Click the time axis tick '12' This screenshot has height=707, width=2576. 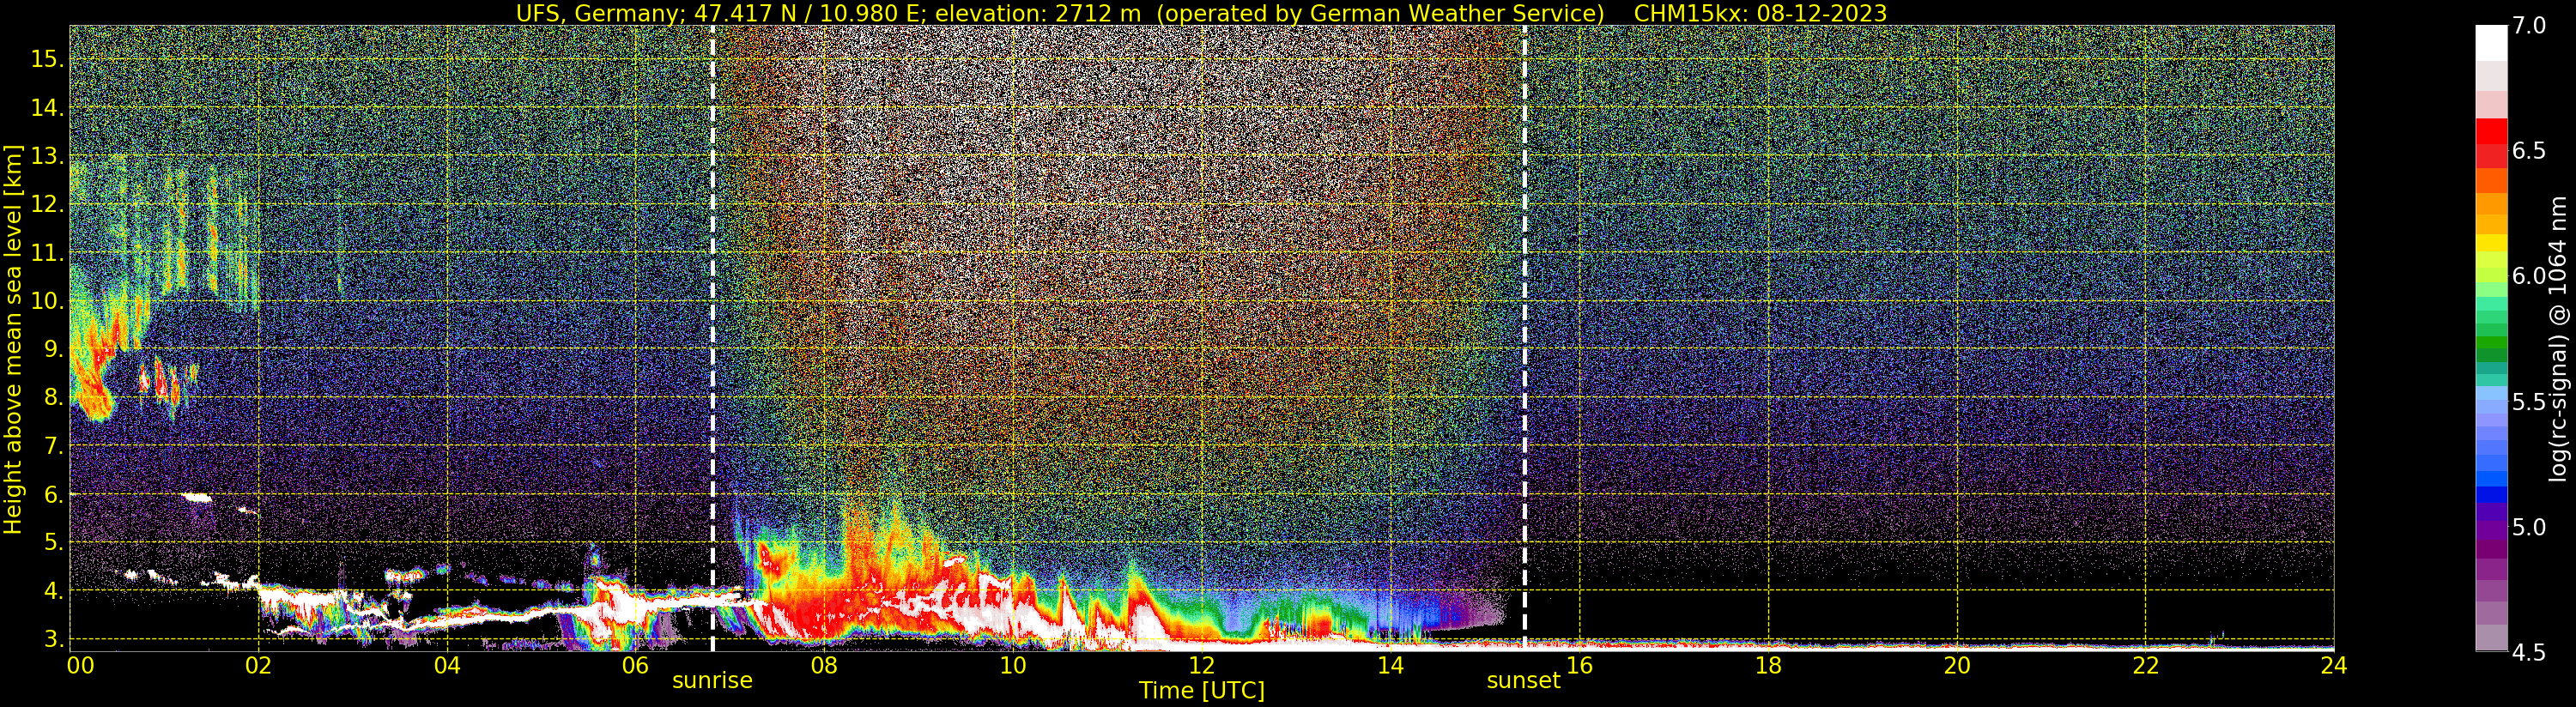1201,665
